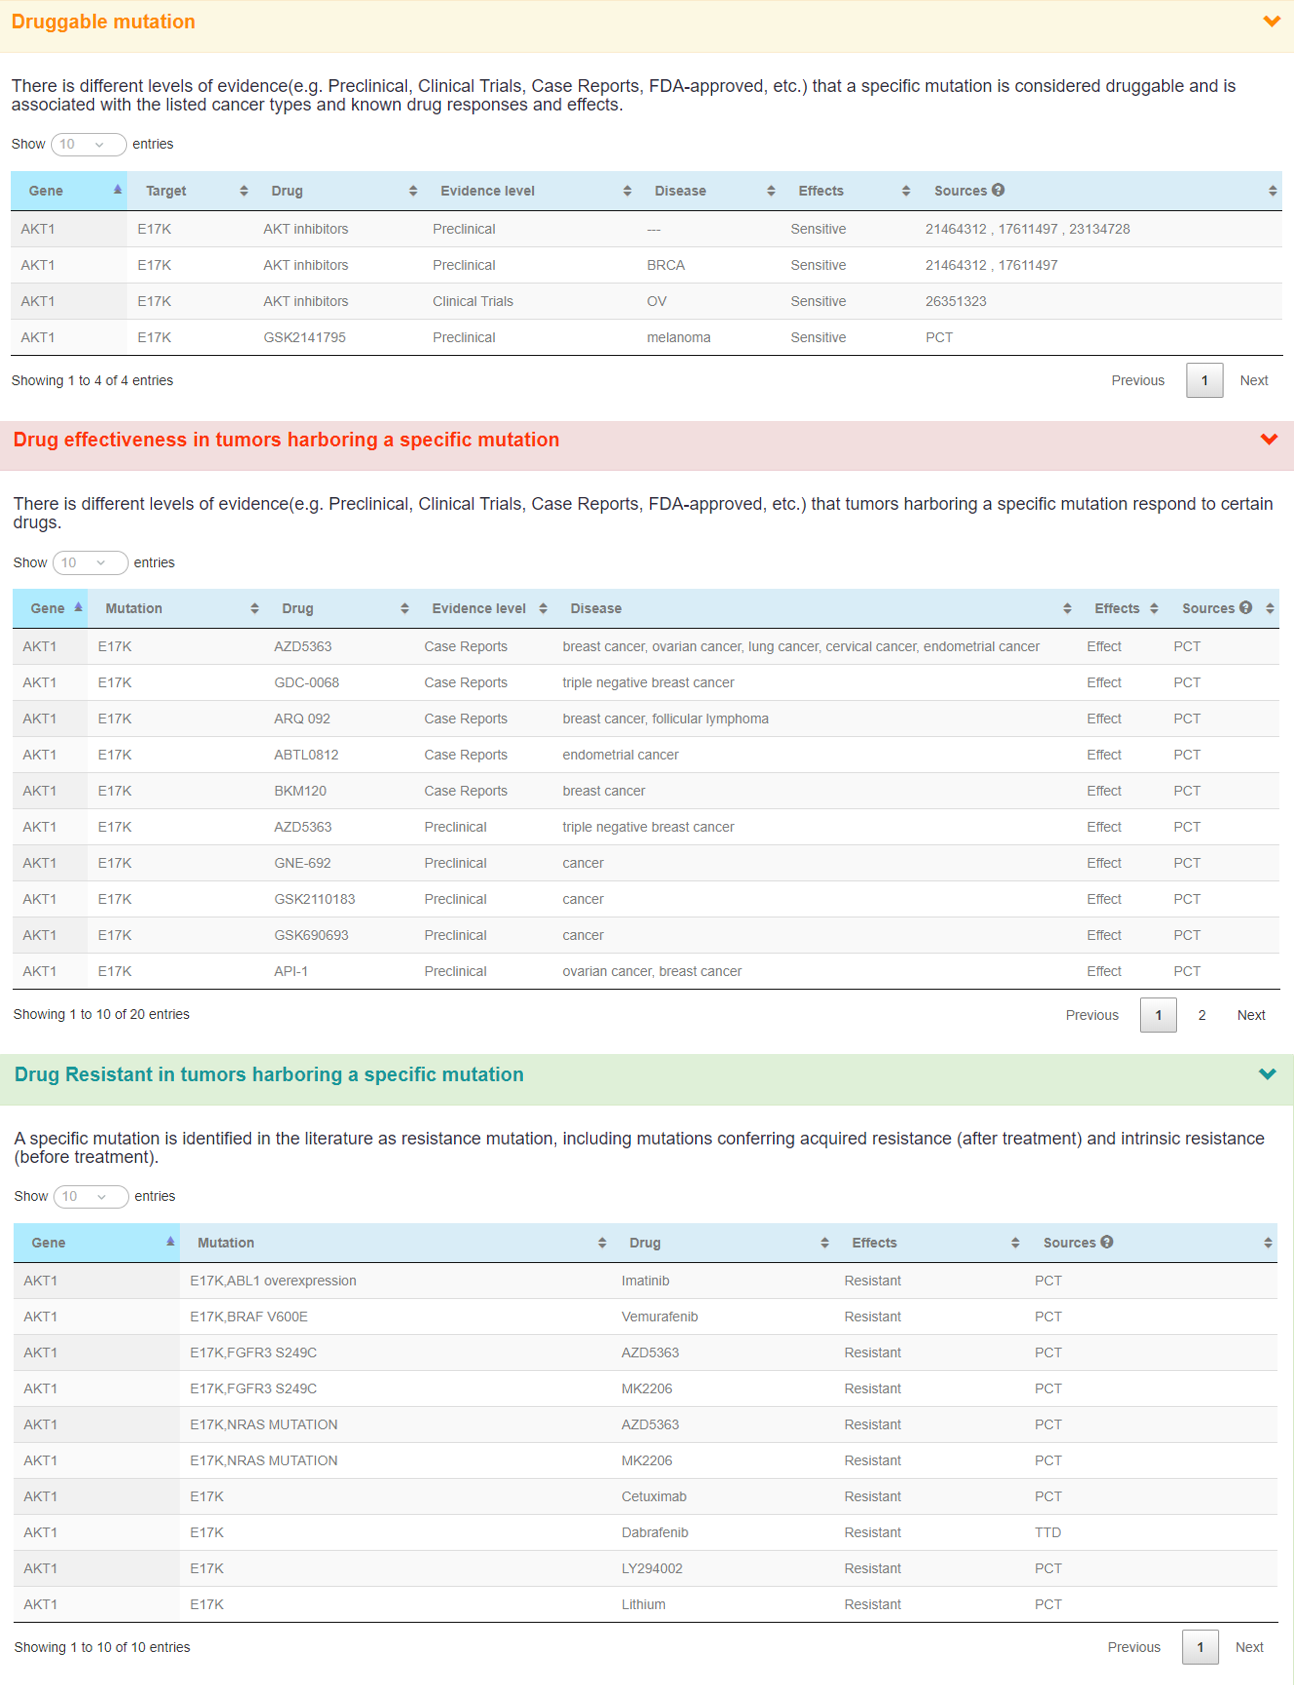Viewport: 1294px width, 1685px height.
Task: Sort Resistant table by Effects column arrows
Action: pos(1015,1243)
